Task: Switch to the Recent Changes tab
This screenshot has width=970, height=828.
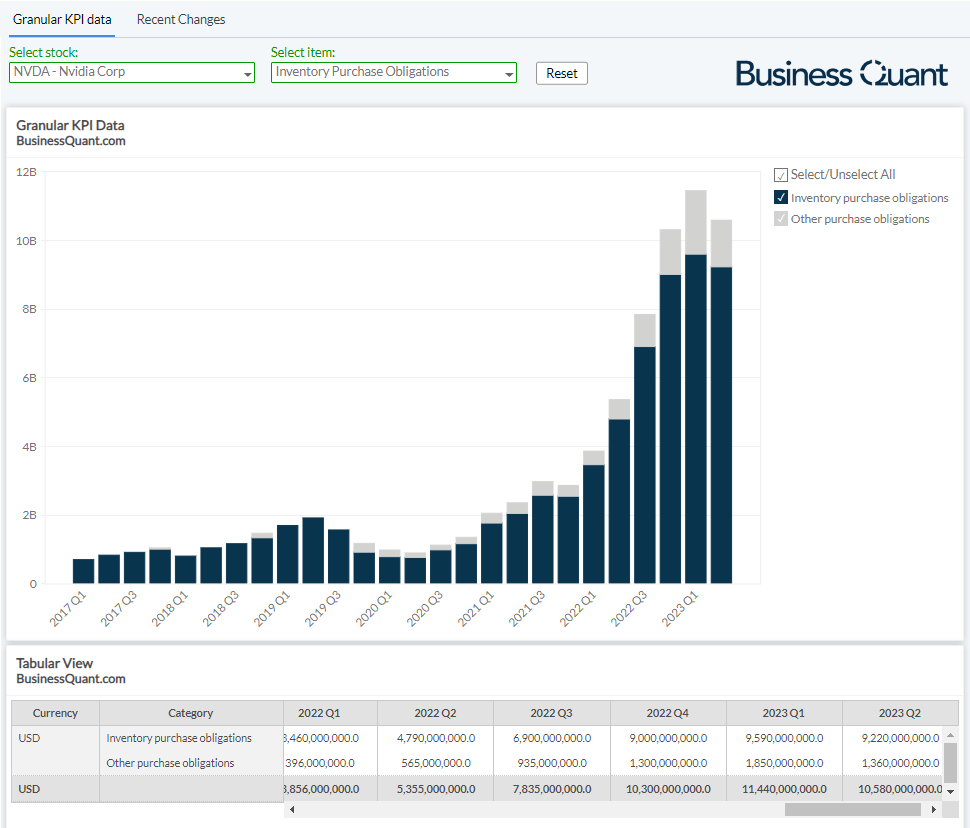Action: [x=181, y=19]
